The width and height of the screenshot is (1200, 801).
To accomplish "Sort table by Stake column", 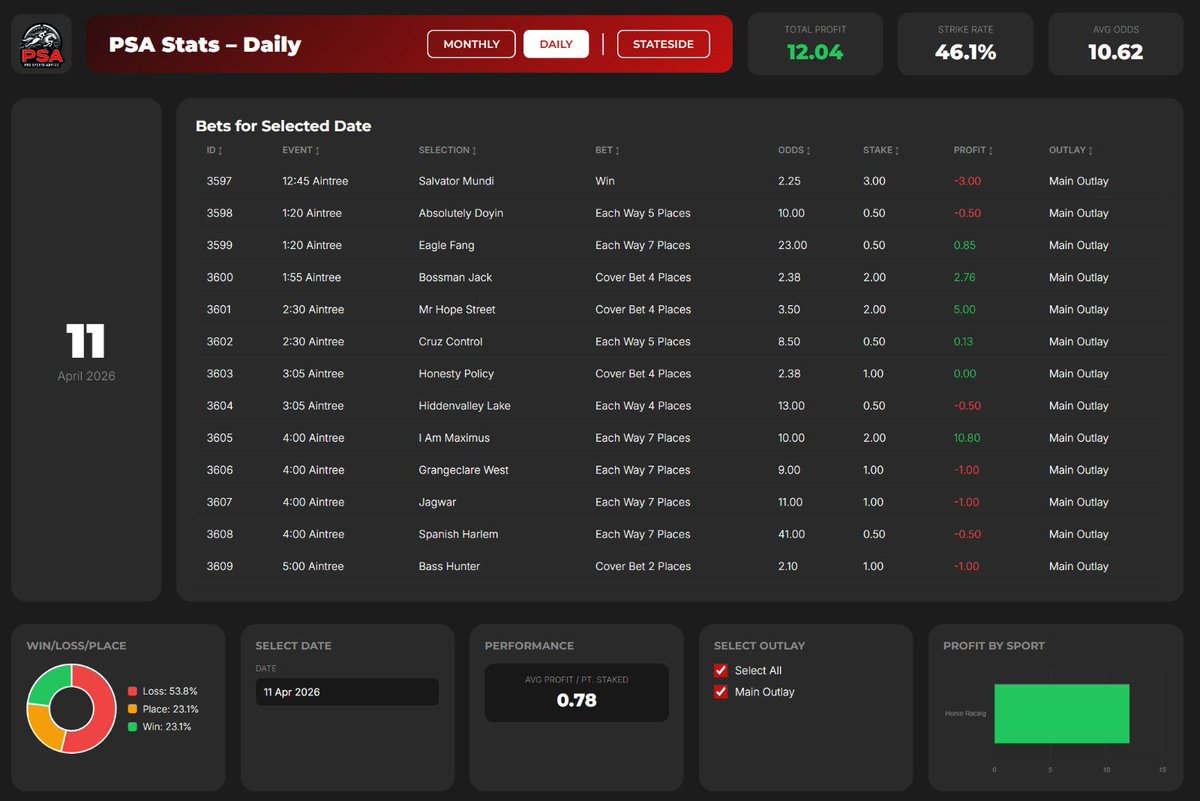I will point(881,150).
